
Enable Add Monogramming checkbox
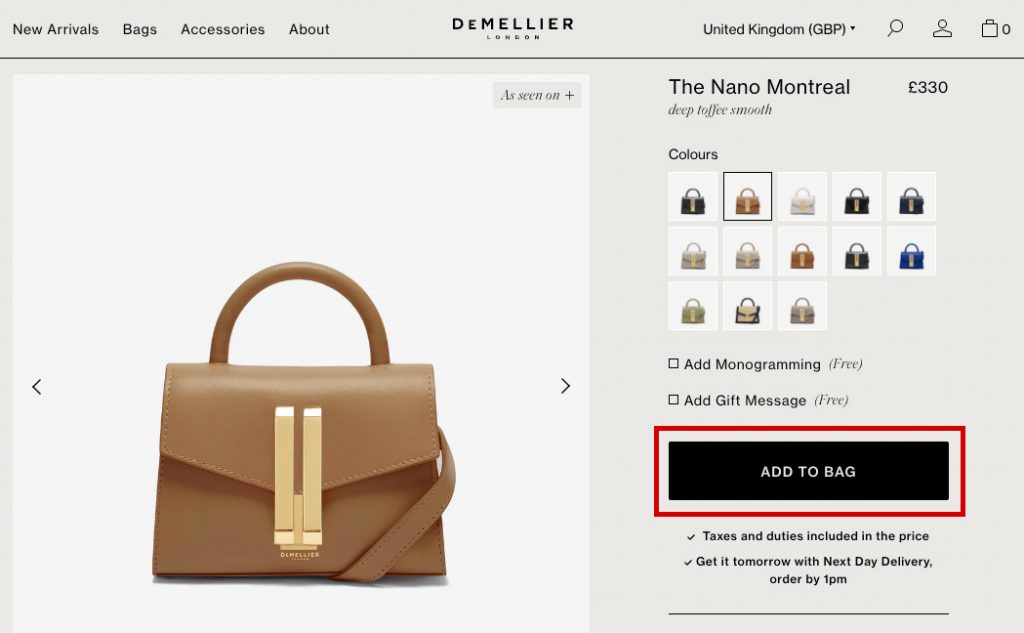coord(673,363)
